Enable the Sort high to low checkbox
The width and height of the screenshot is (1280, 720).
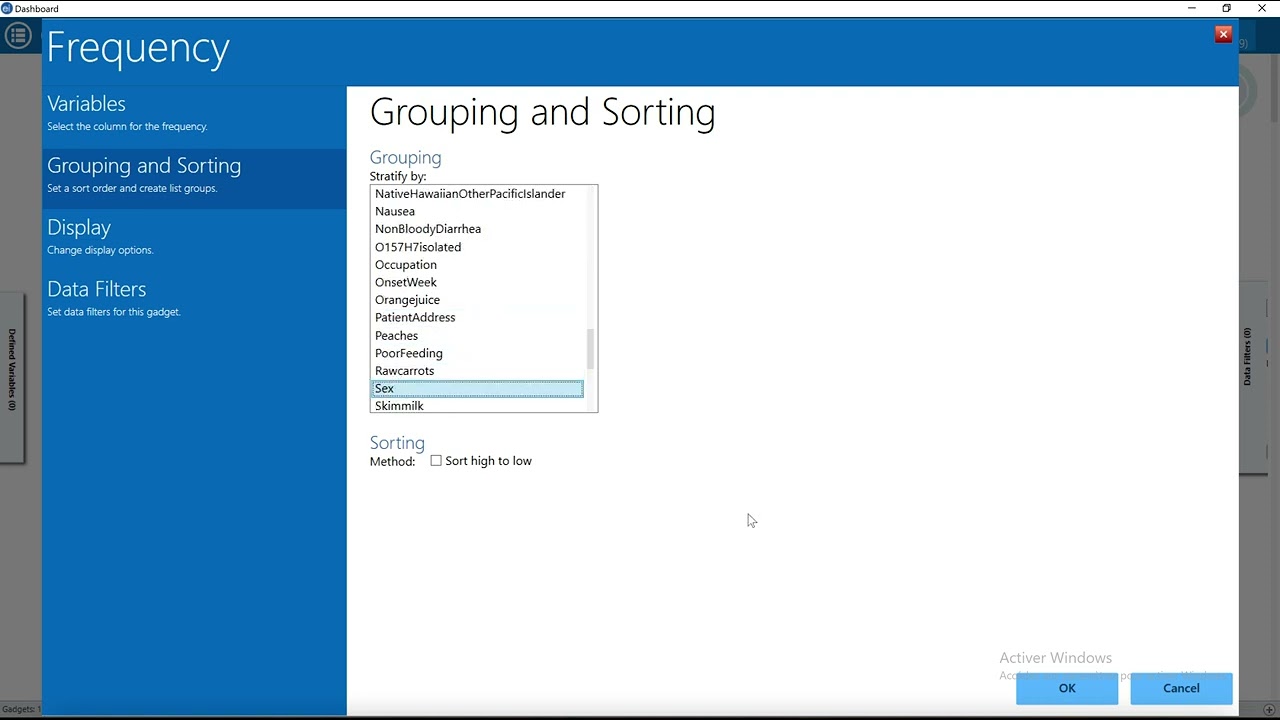[436, 461]
